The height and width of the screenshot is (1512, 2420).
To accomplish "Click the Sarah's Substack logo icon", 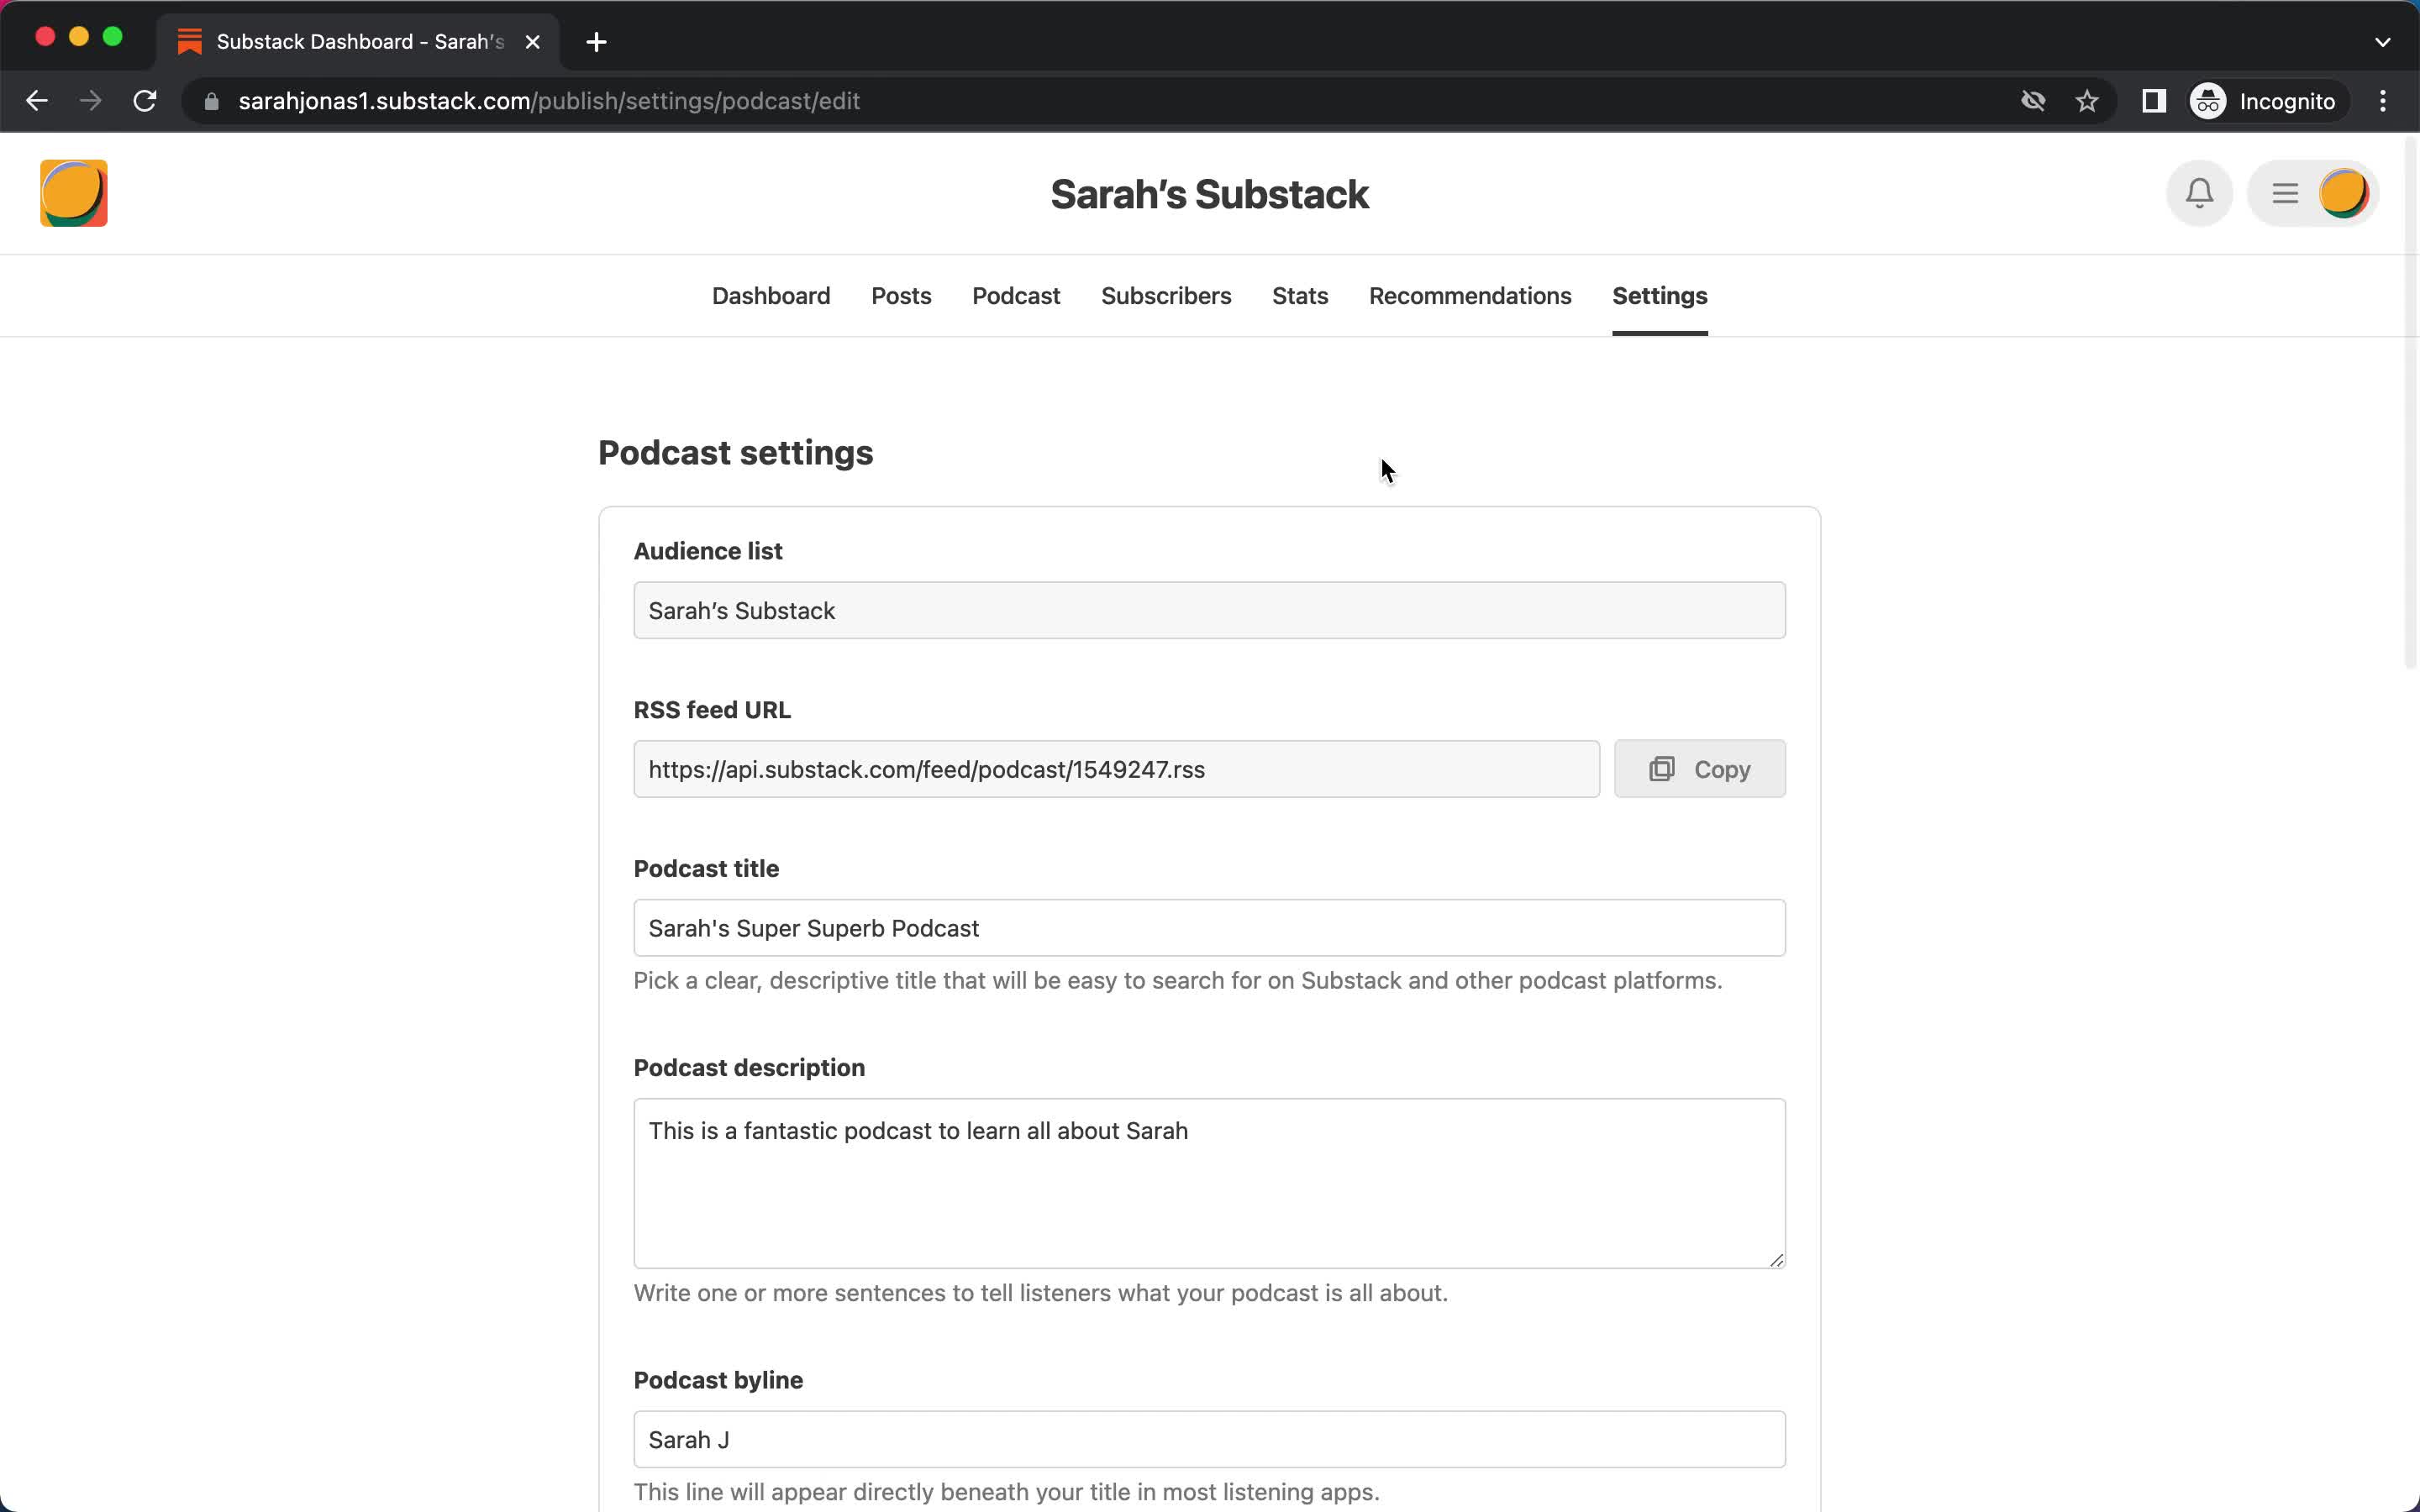I will (x=73, y=192).
